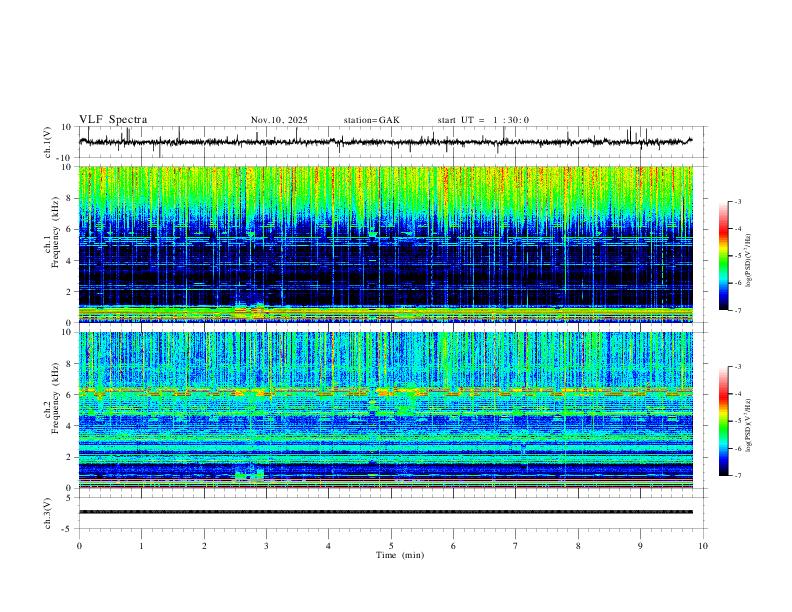
Task: Click the "-5" tick on ch.3 voltage axis
Action: 67,529
